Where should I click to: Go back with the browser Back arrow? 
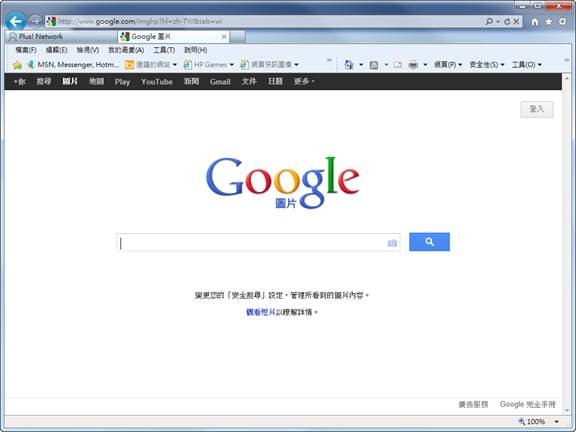(x=15, y=21)
